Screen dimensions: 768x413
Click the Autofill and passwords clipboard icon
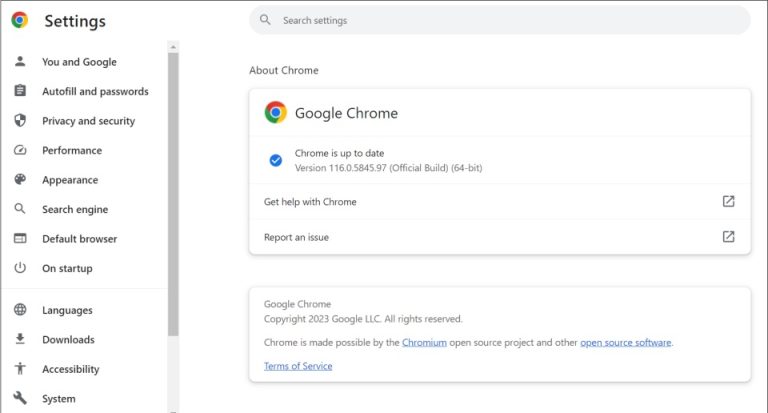pos(20,91)
